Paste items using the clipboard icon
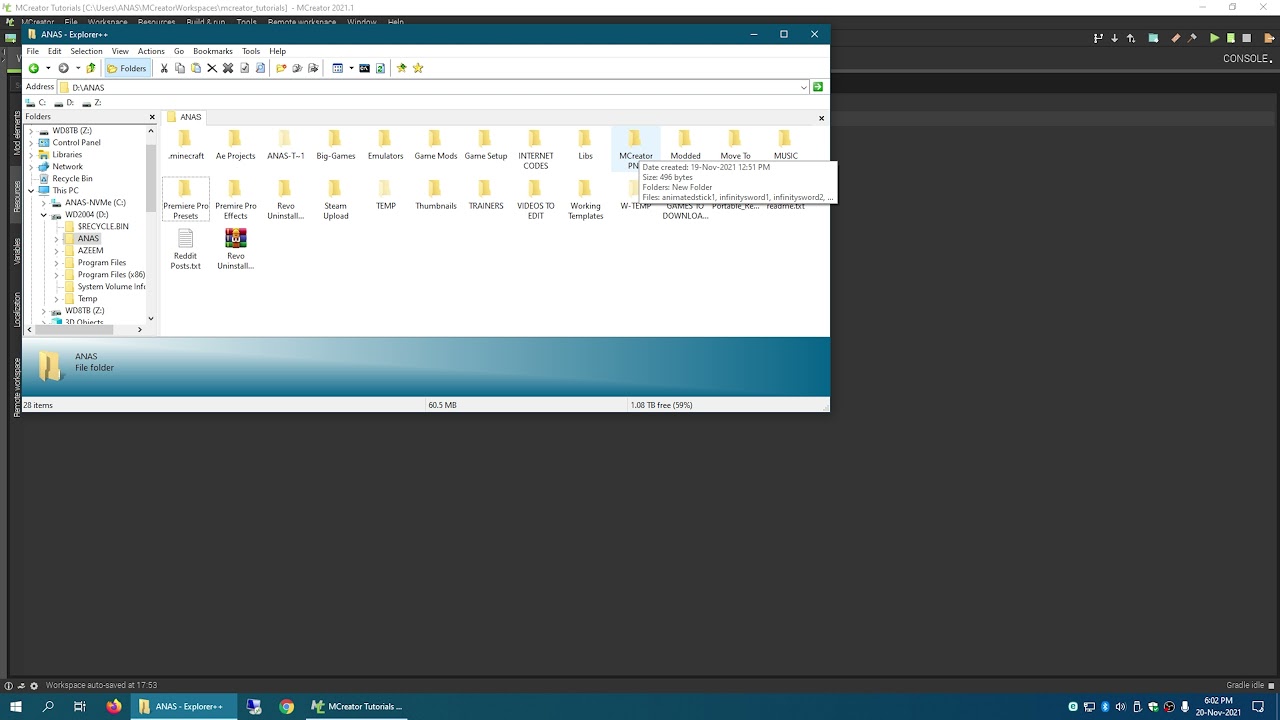Image resolution: width=1280 pixels, height=720 pixels. tap(196, 68)
